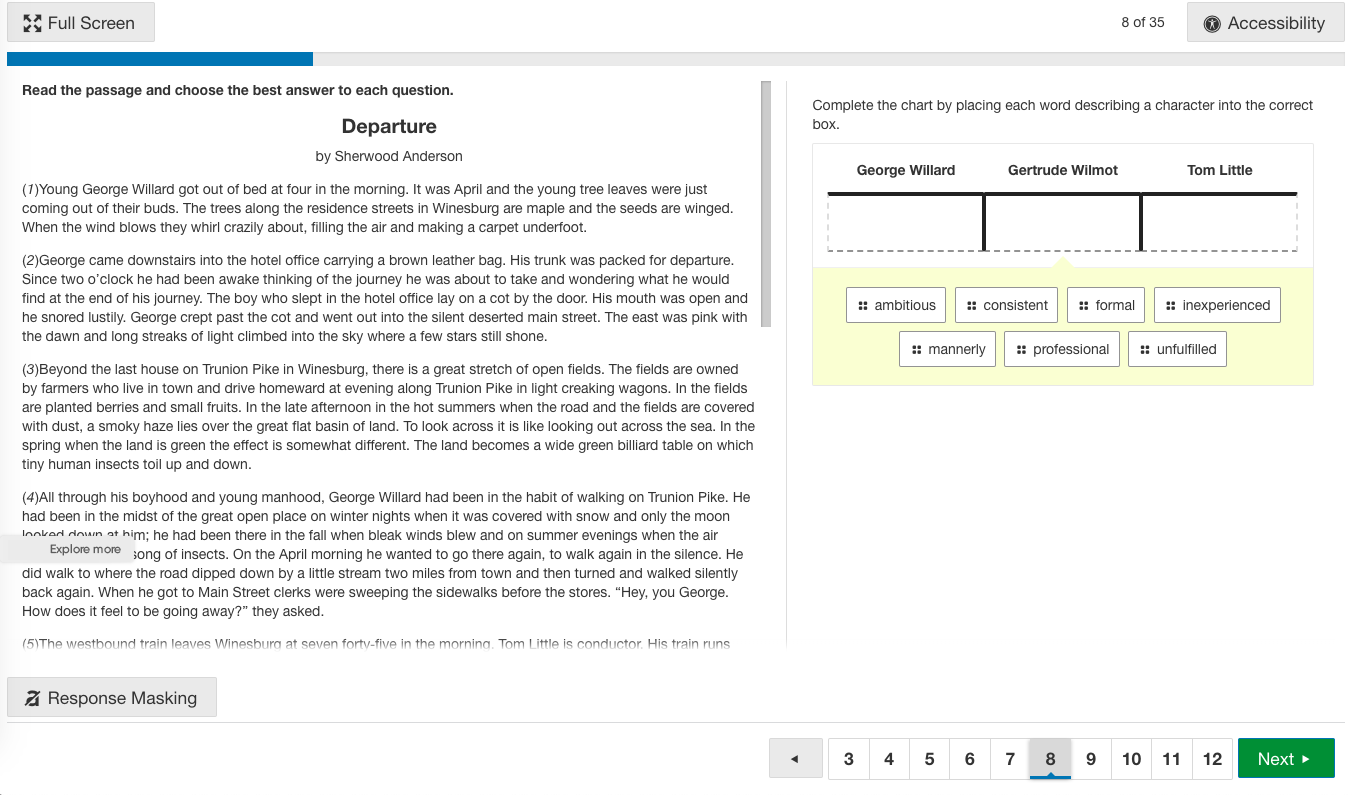
Task: Click the Accessibility person icon
Action: point(1212,24)
